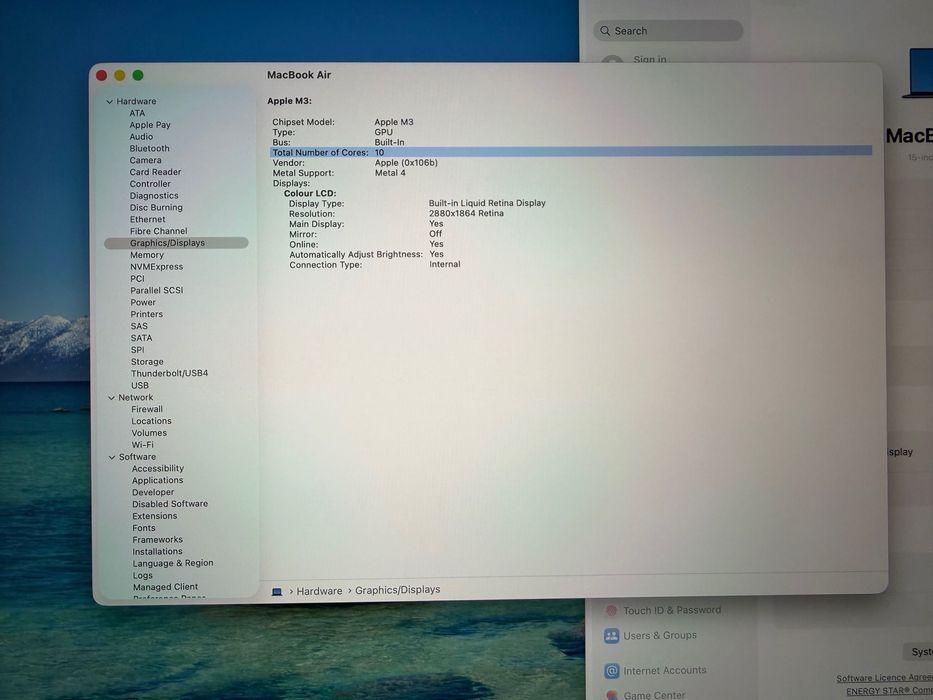
Task: Select Controller in the sidebar
Action: [x=150, y=184]
